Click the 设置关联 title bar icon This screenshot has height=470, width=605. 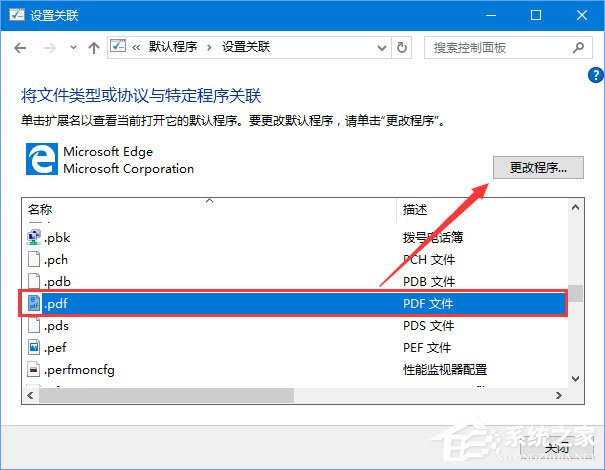pyautogui.click(x=17, y=15)
